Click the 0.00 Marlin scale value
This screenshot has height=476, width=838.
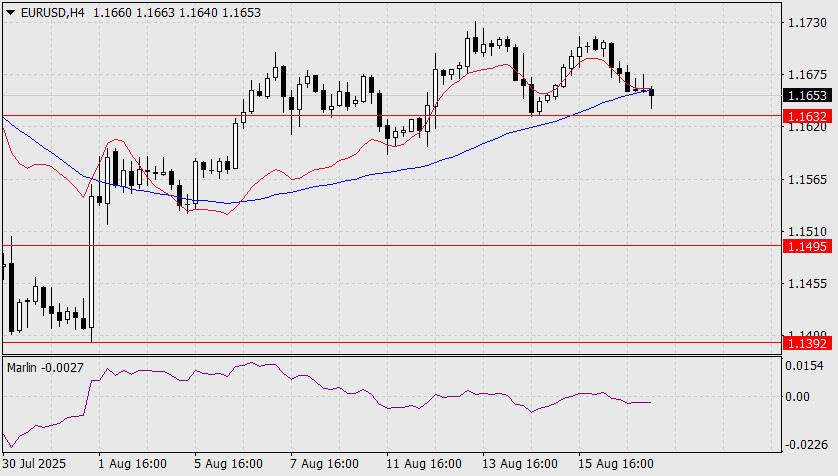tap(797, 396)
